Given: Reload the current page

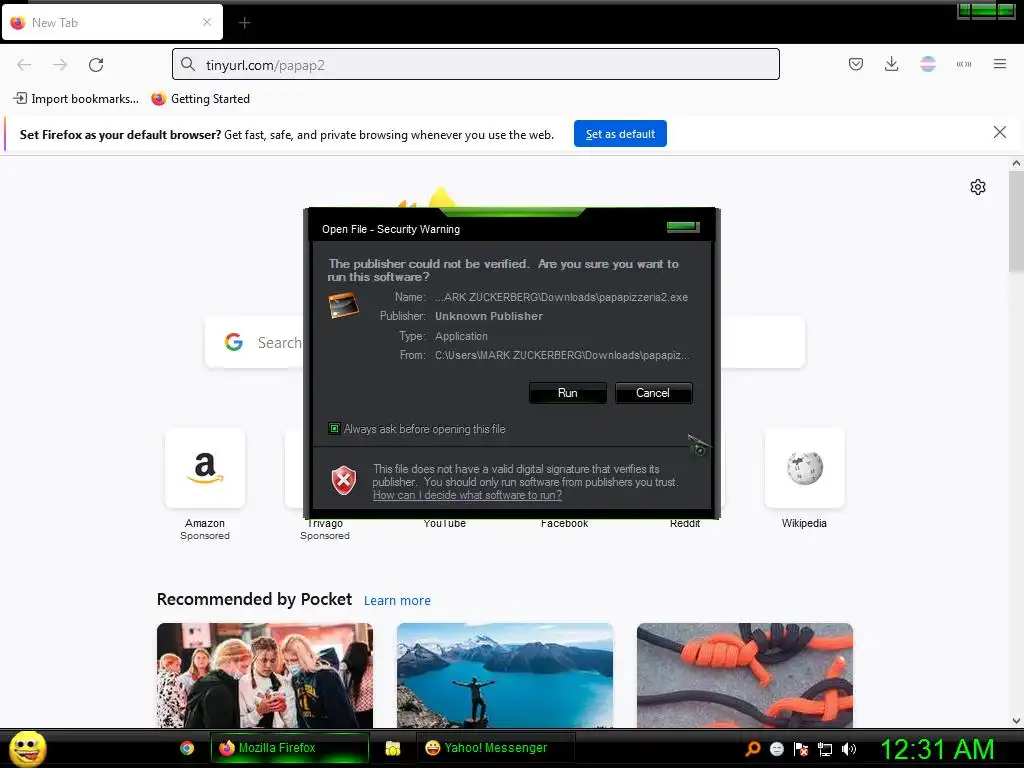Looking at the screenshot, I should click(x=96, y=65).
